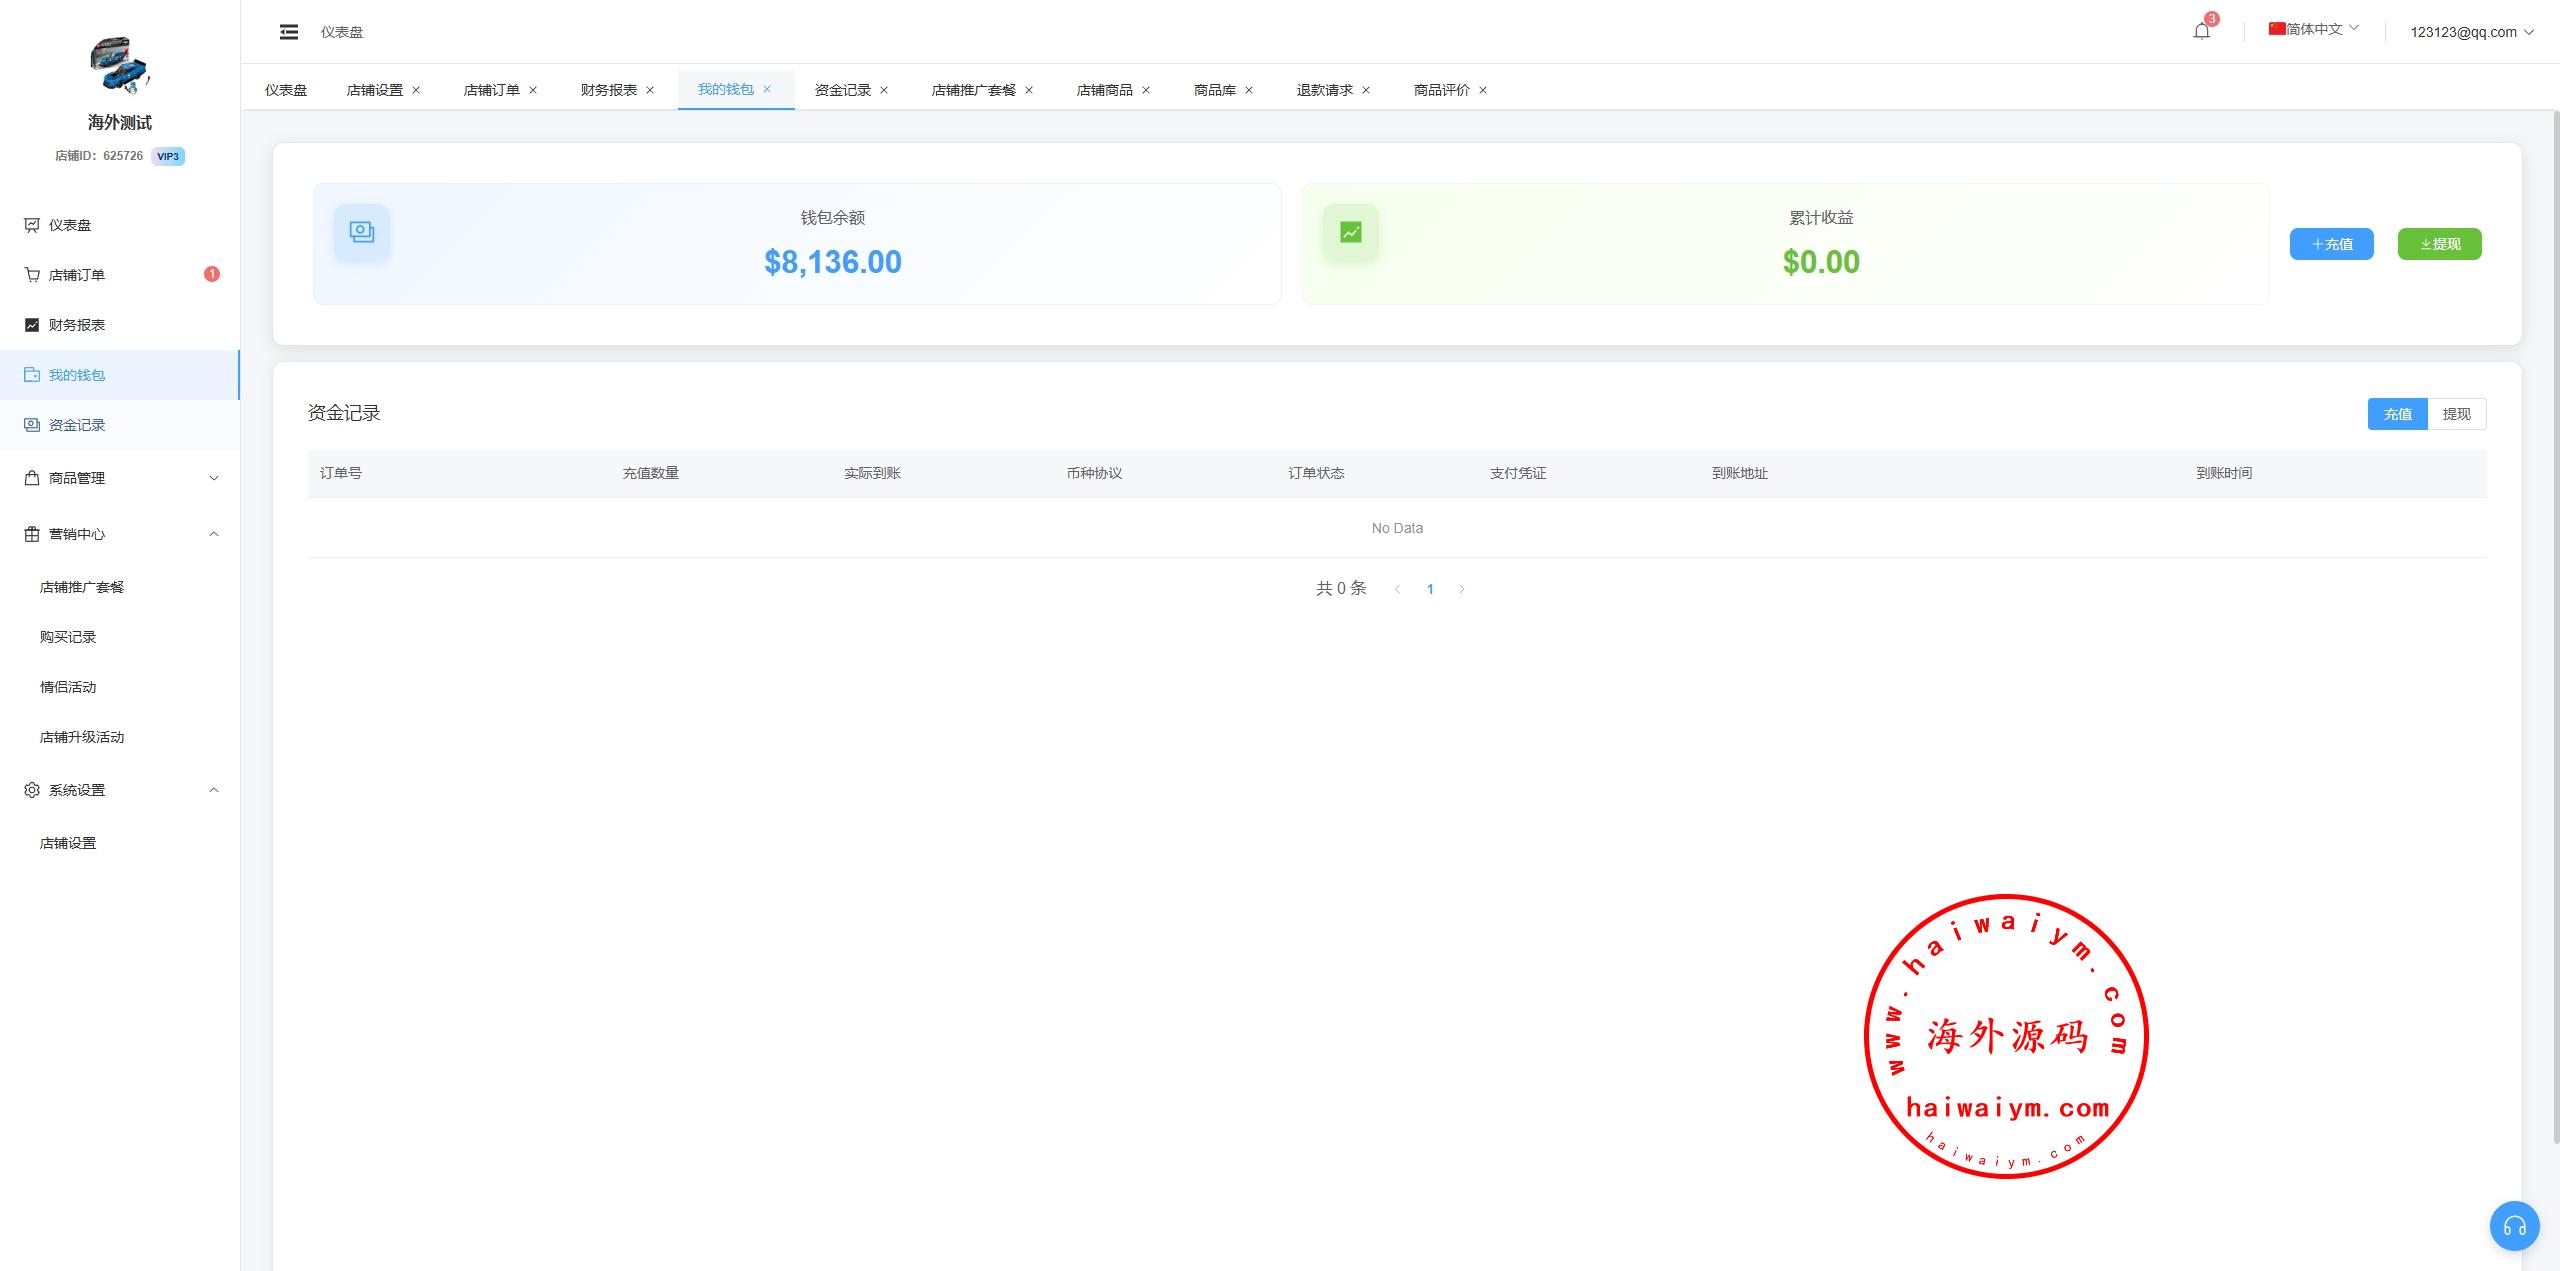This screenshot has width=2560, height=1271.
Task: Click the cumulative earnings chart icon
Action: [x=1350, y=232]
